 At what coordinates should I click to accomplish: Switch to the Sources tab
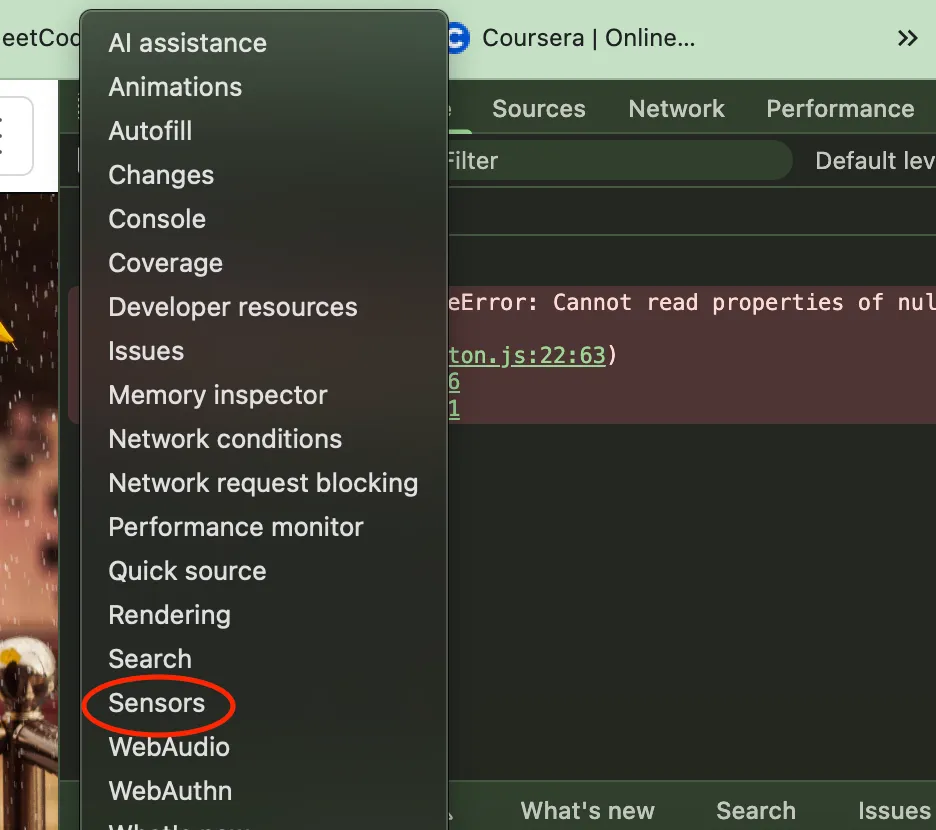(x=538, y=109)
